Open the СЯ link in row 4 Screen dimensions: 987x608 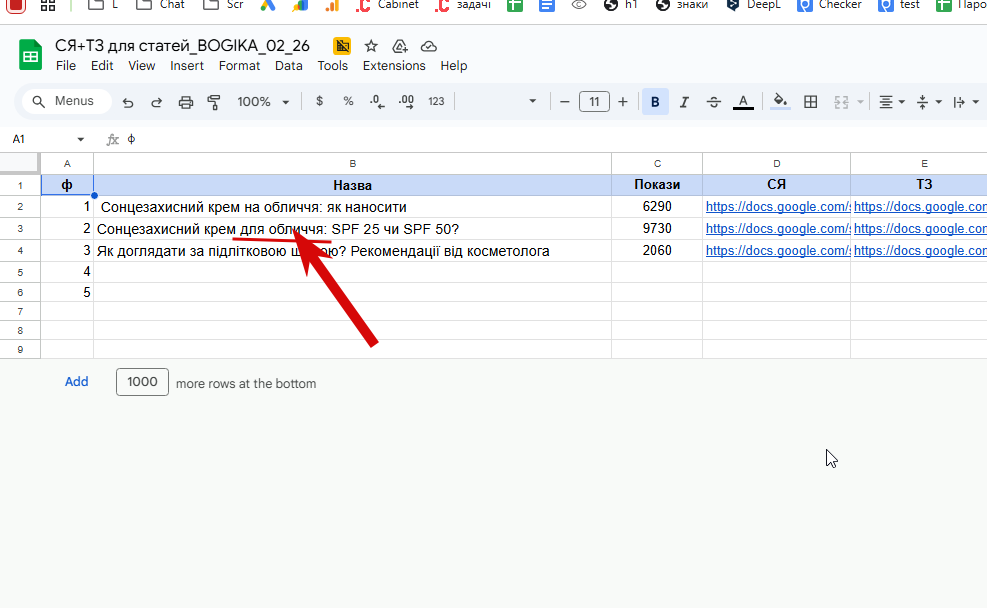point(778,251)
